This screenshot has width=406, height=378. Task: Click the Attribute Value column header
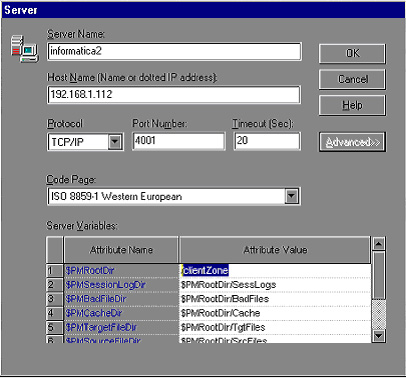pos(275,250)
